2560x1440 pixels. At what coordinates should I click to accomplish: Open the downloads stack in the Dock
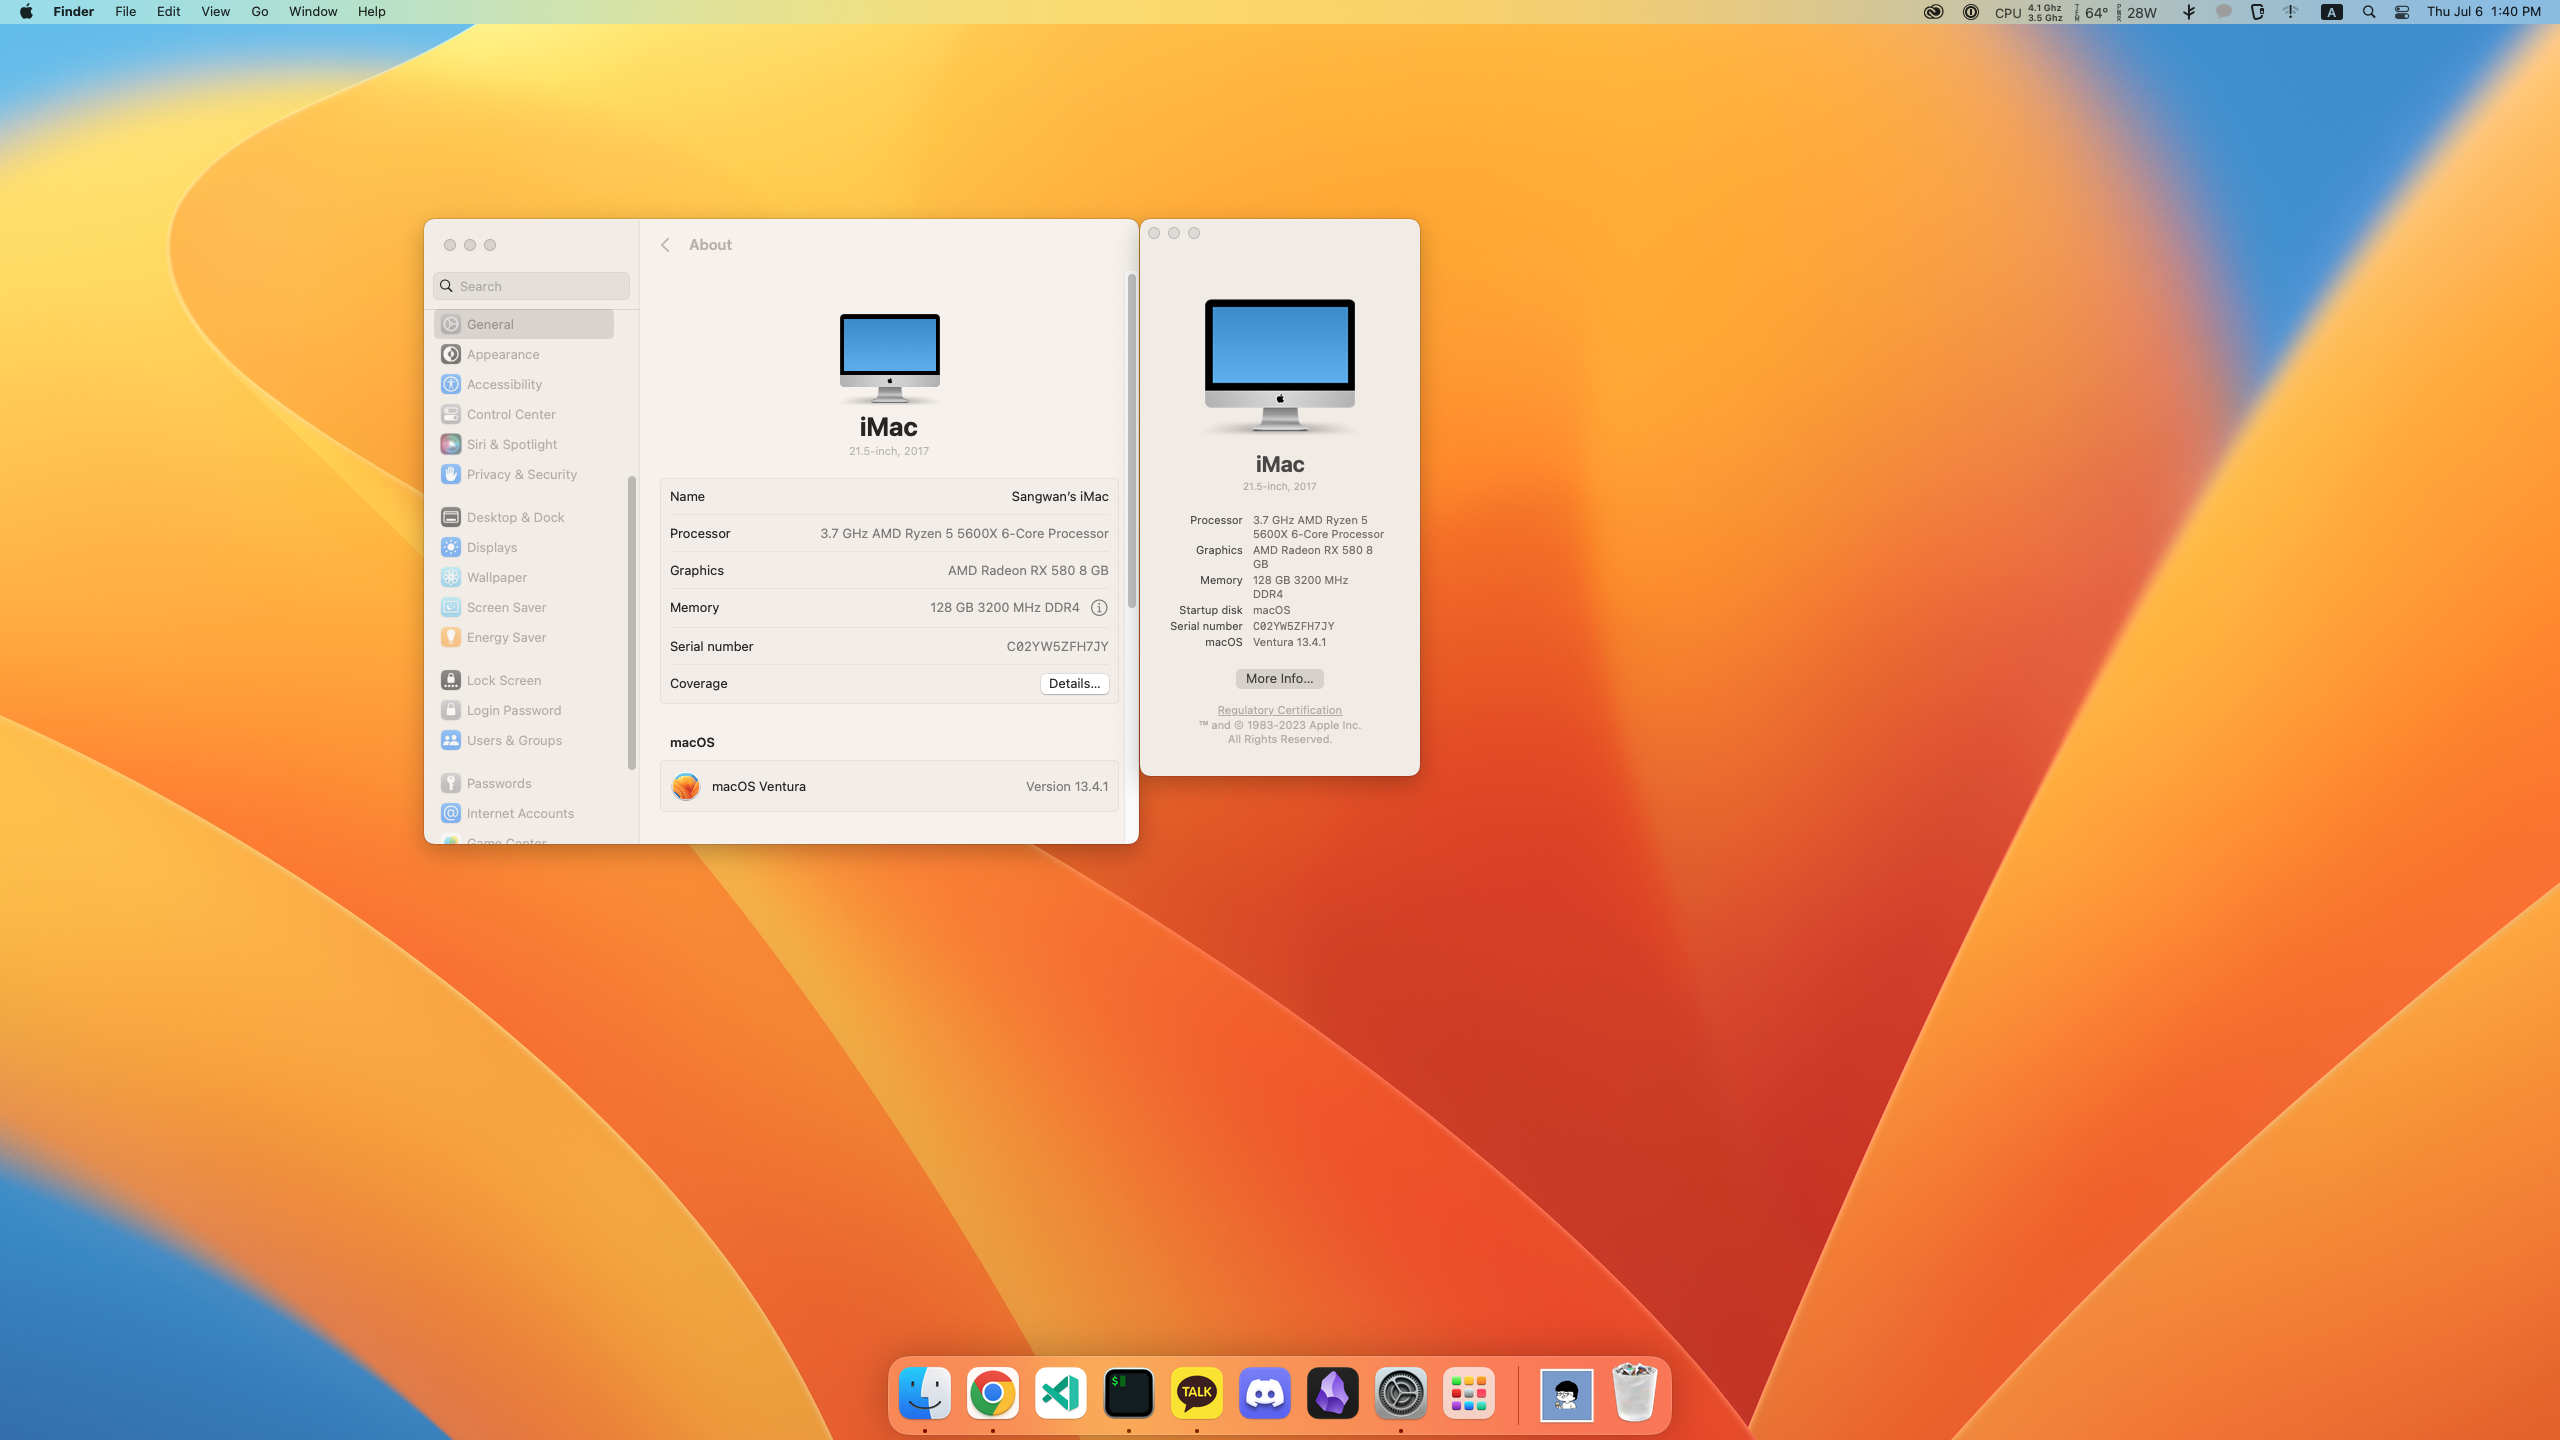coord(1567,1393)
